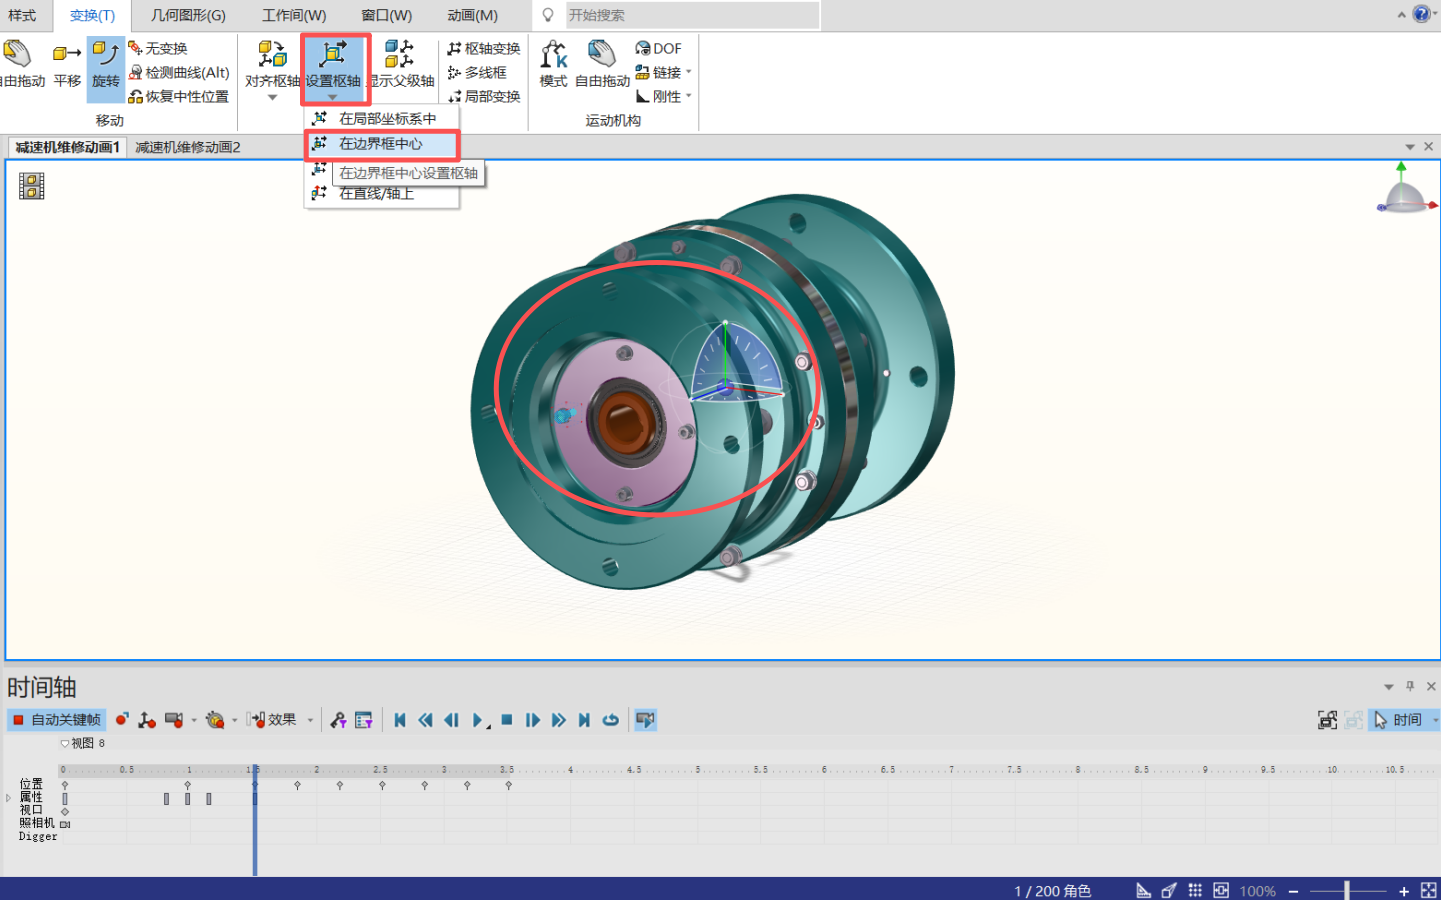The height and width of the screenshot is (900, 1441).
Task: Choose 在直线/轴上 from the pivot menu
Action: click(381, 194)
